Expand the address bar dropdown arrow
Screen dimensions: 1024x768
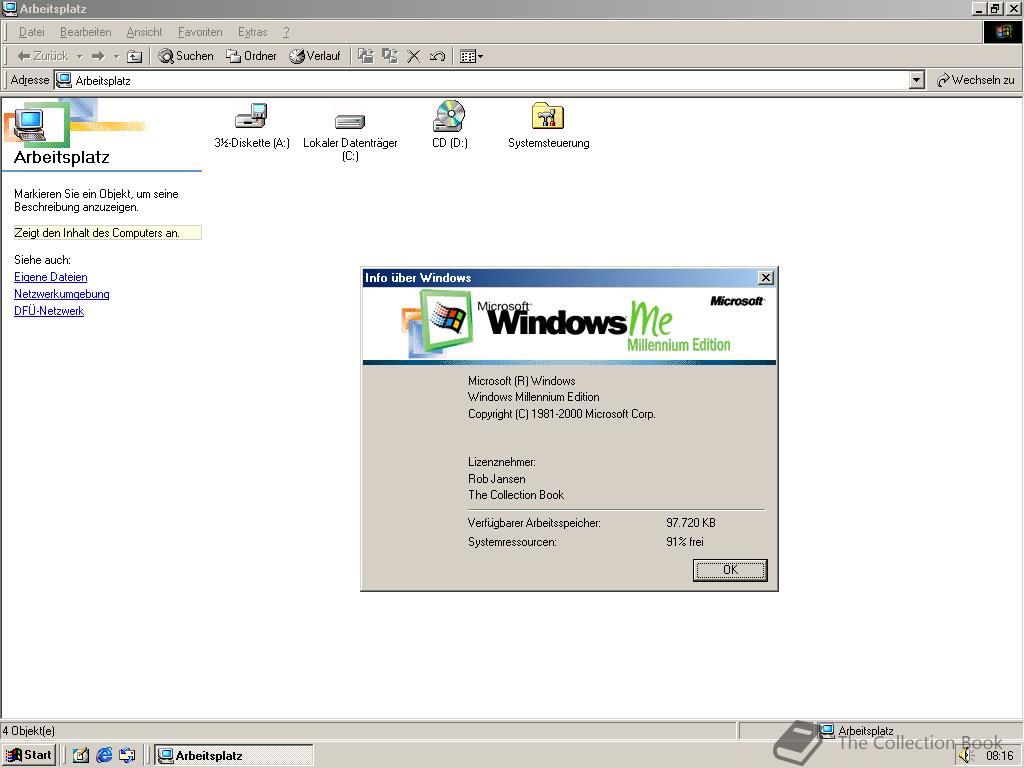pos(916,80)
